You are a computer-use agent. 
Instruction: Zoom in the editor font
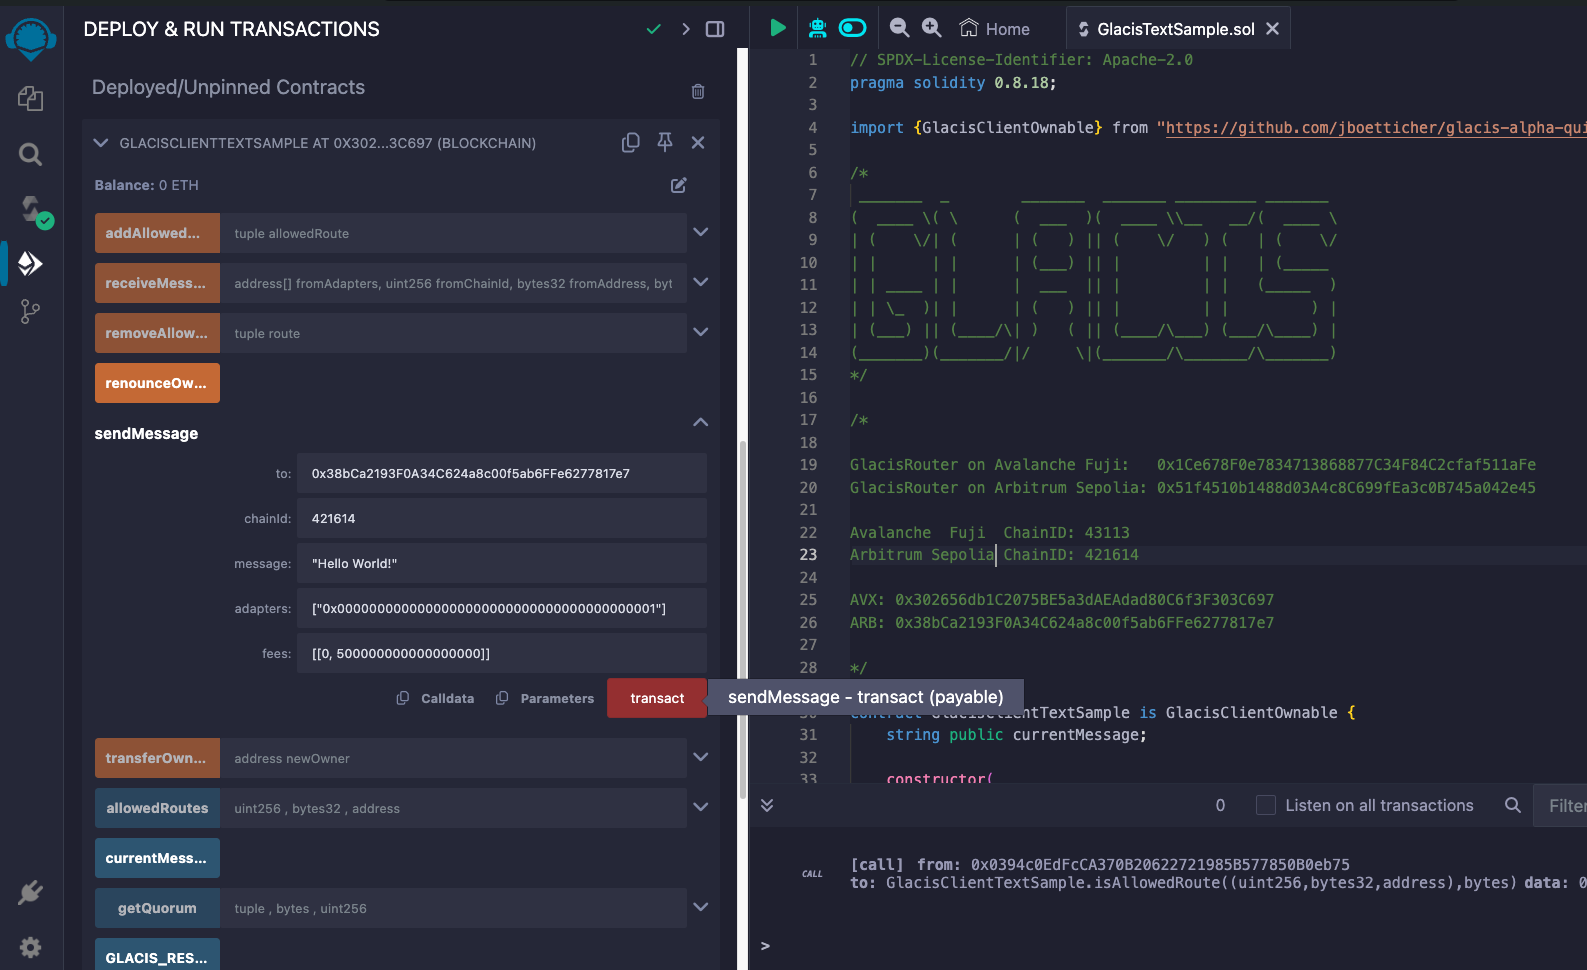932,28
